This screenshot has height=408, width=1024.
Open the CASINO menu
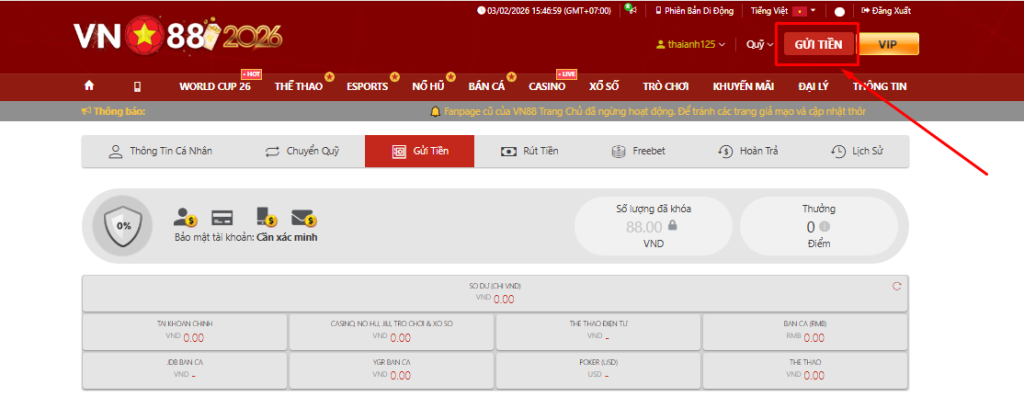tap(547, 86)
